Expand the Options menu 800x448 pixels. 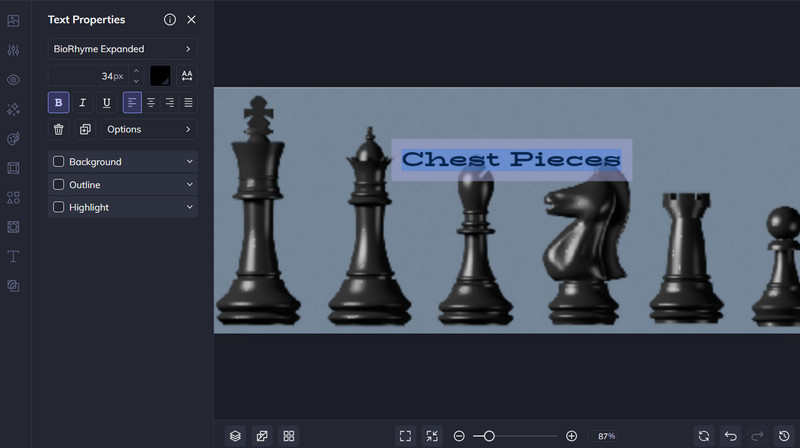tap(149, 129)
